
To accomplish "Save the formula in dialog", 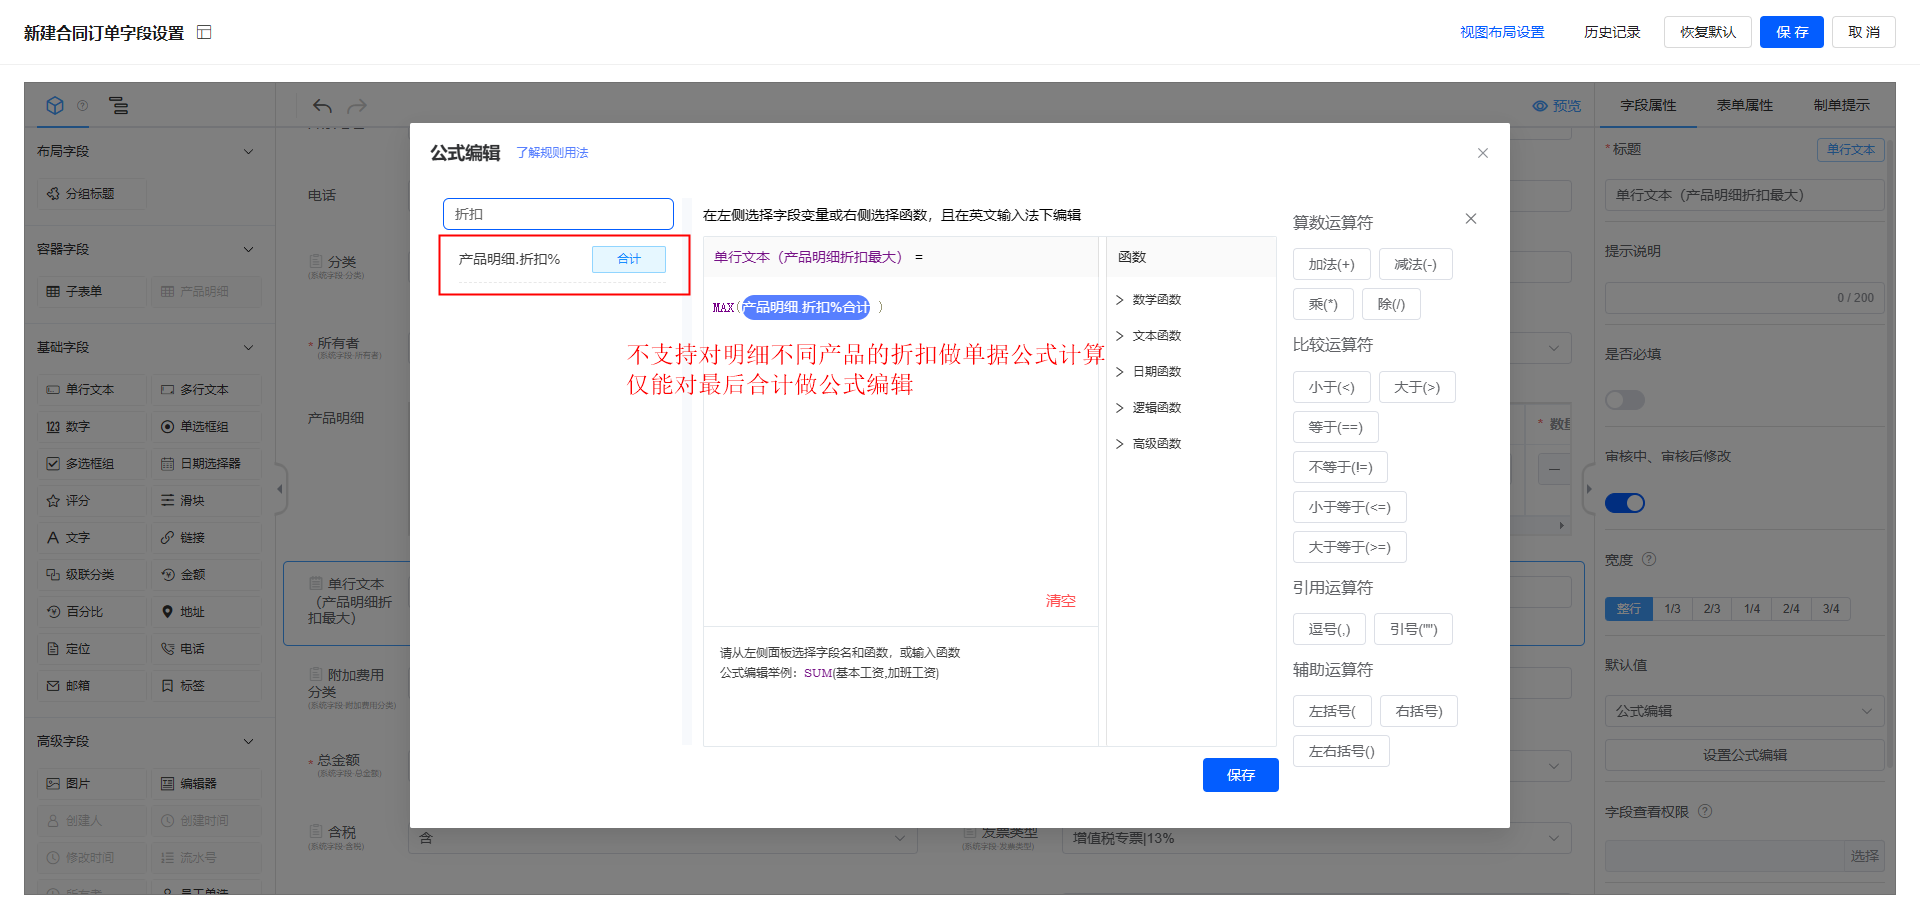I will click(x=1240, y=775).
